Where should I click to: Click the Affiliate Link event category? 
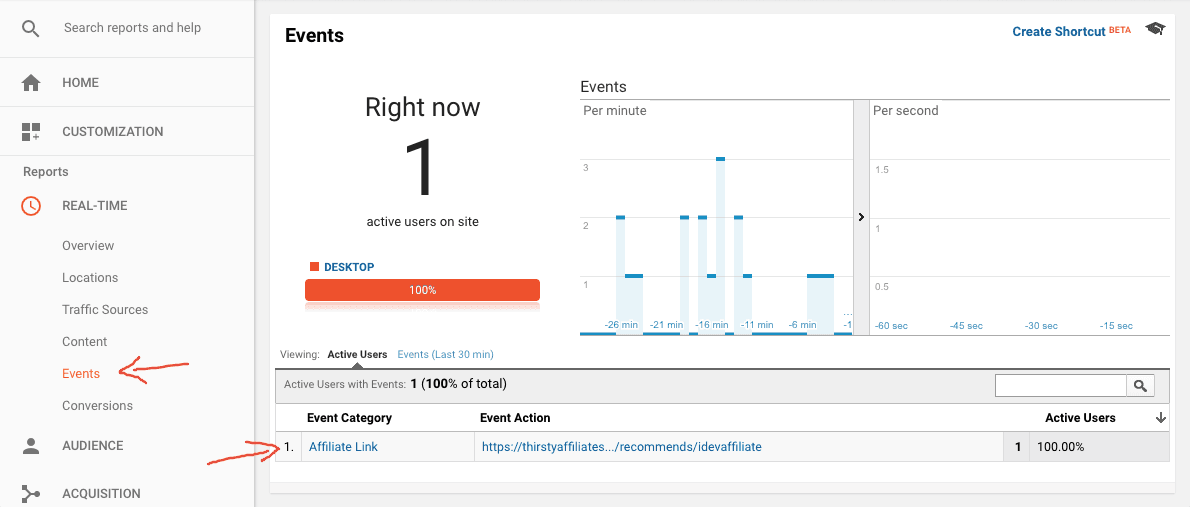343,447
